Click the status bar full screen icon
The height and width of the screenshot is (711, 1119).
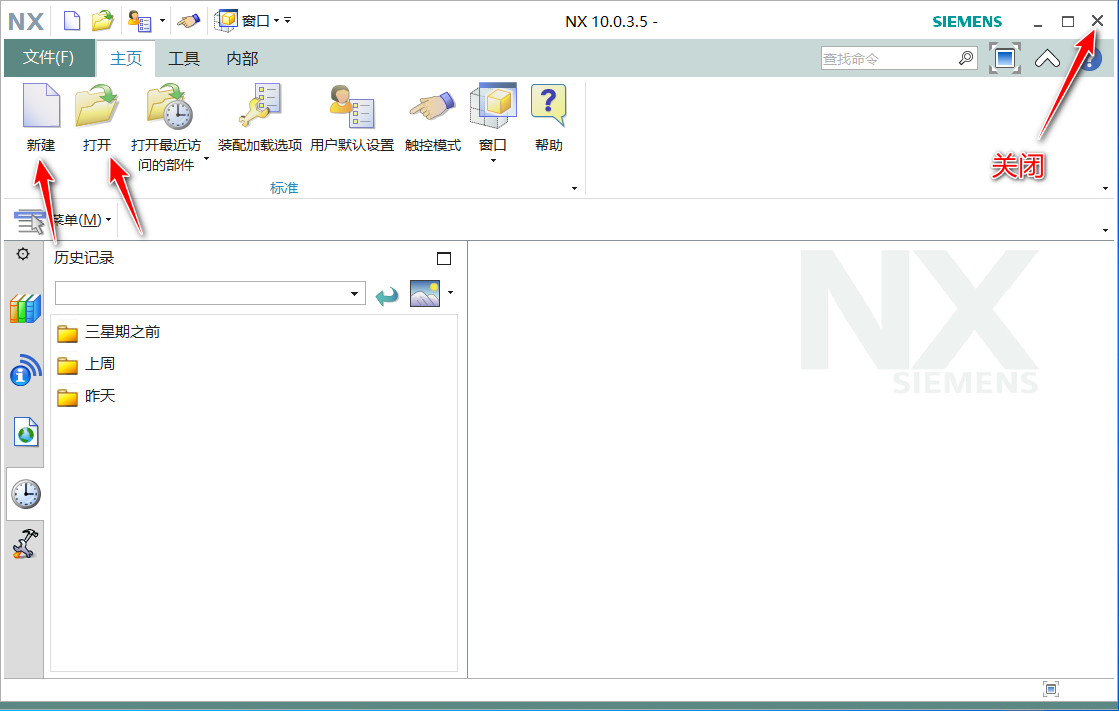pyautogui.click(x=1050, y=689)
